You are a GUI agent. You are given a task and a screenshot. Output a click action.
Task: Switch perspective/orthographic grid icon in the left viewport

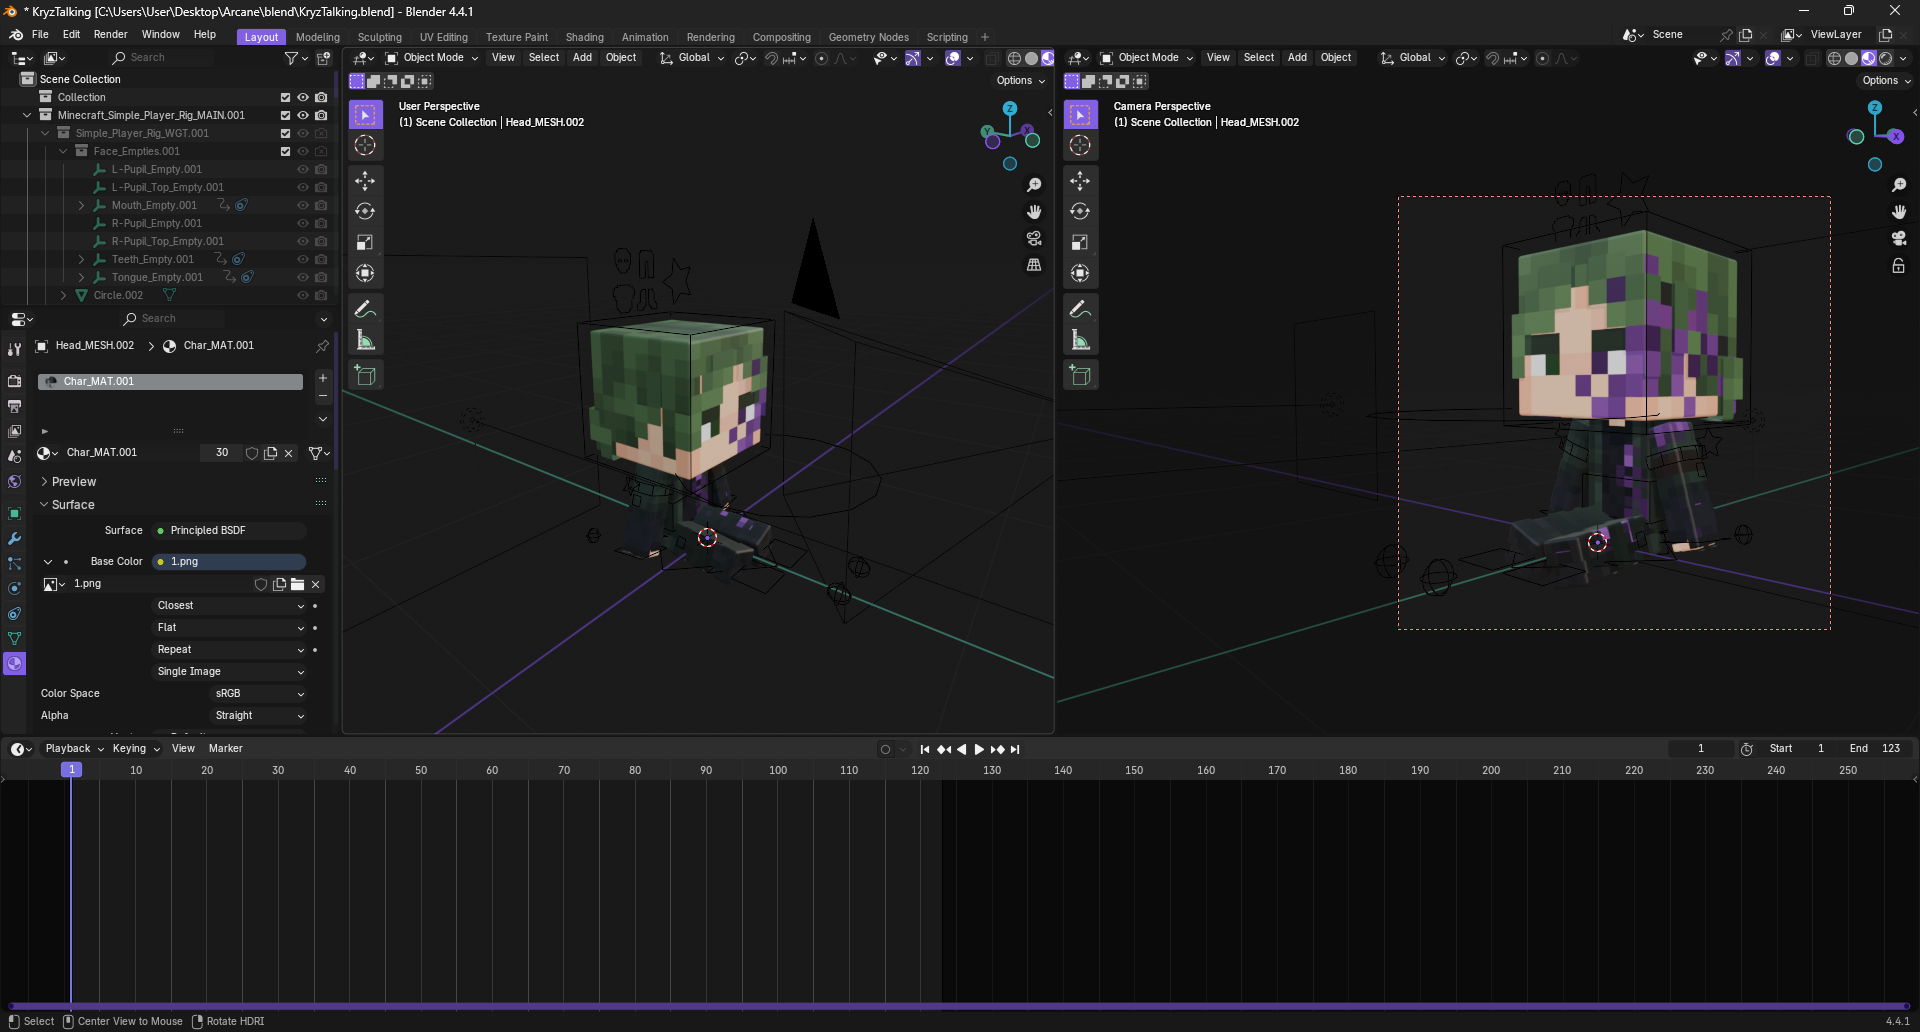click(1034, 265)
